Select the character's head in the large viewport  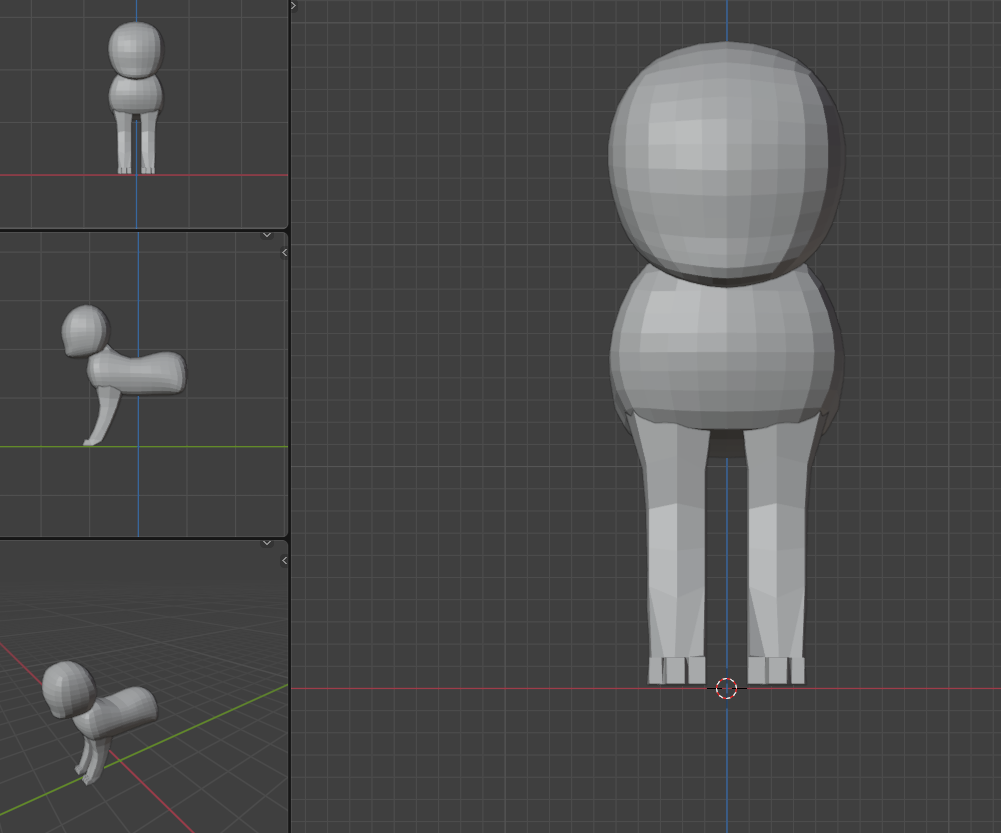[725, 160]
